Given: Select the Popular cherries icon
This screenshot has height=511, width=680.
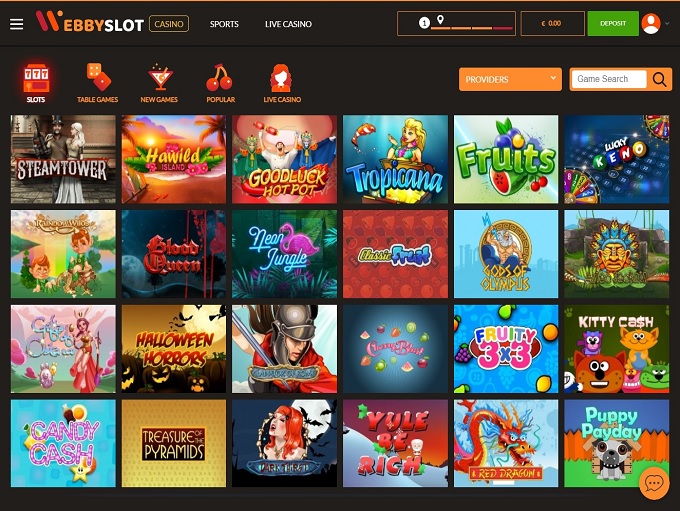Looking at the screenshot, I should coord(219,78).
